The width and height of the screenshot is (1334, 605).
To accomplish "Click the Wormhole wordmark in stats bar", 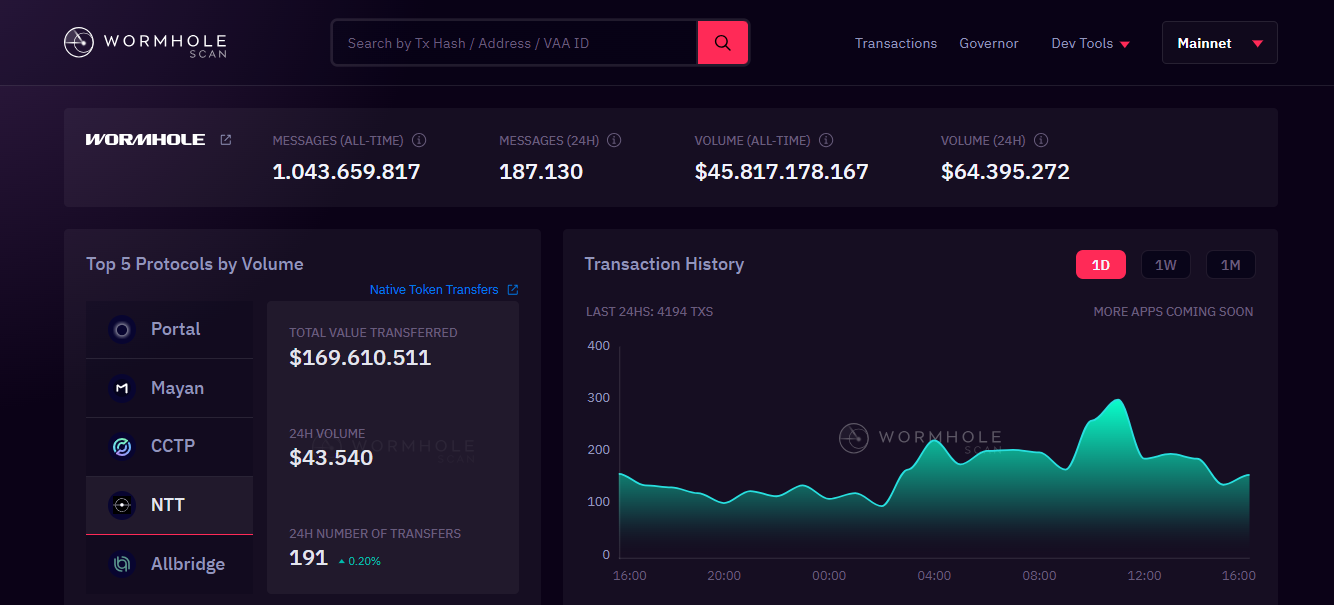I will click(146, 140).
